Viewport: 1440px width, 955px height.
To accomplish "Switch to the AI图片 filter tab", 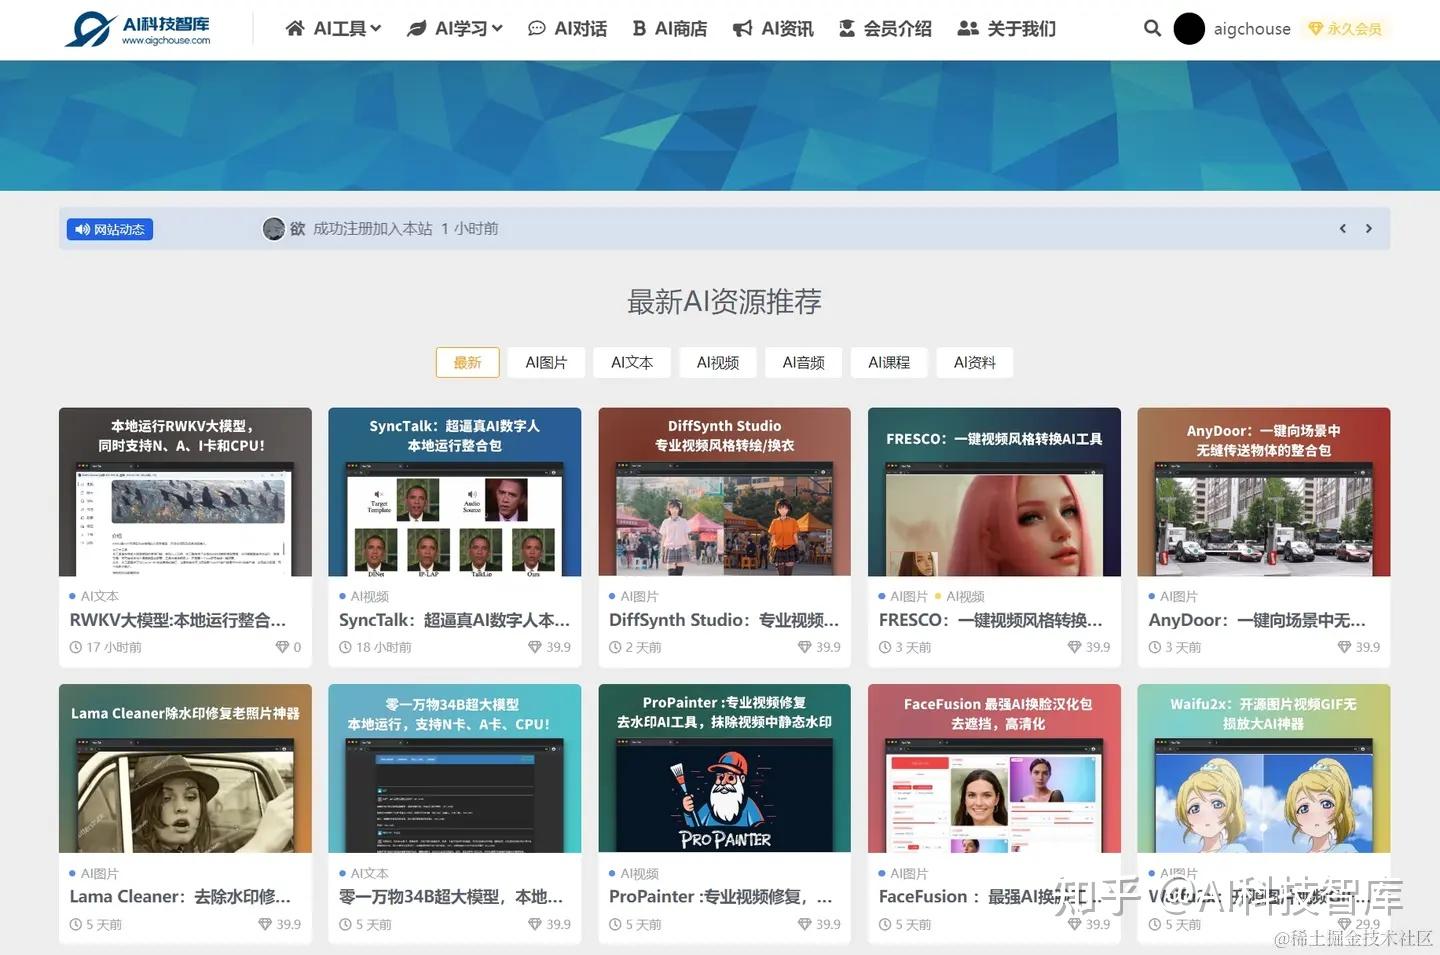I will [546, 362].
